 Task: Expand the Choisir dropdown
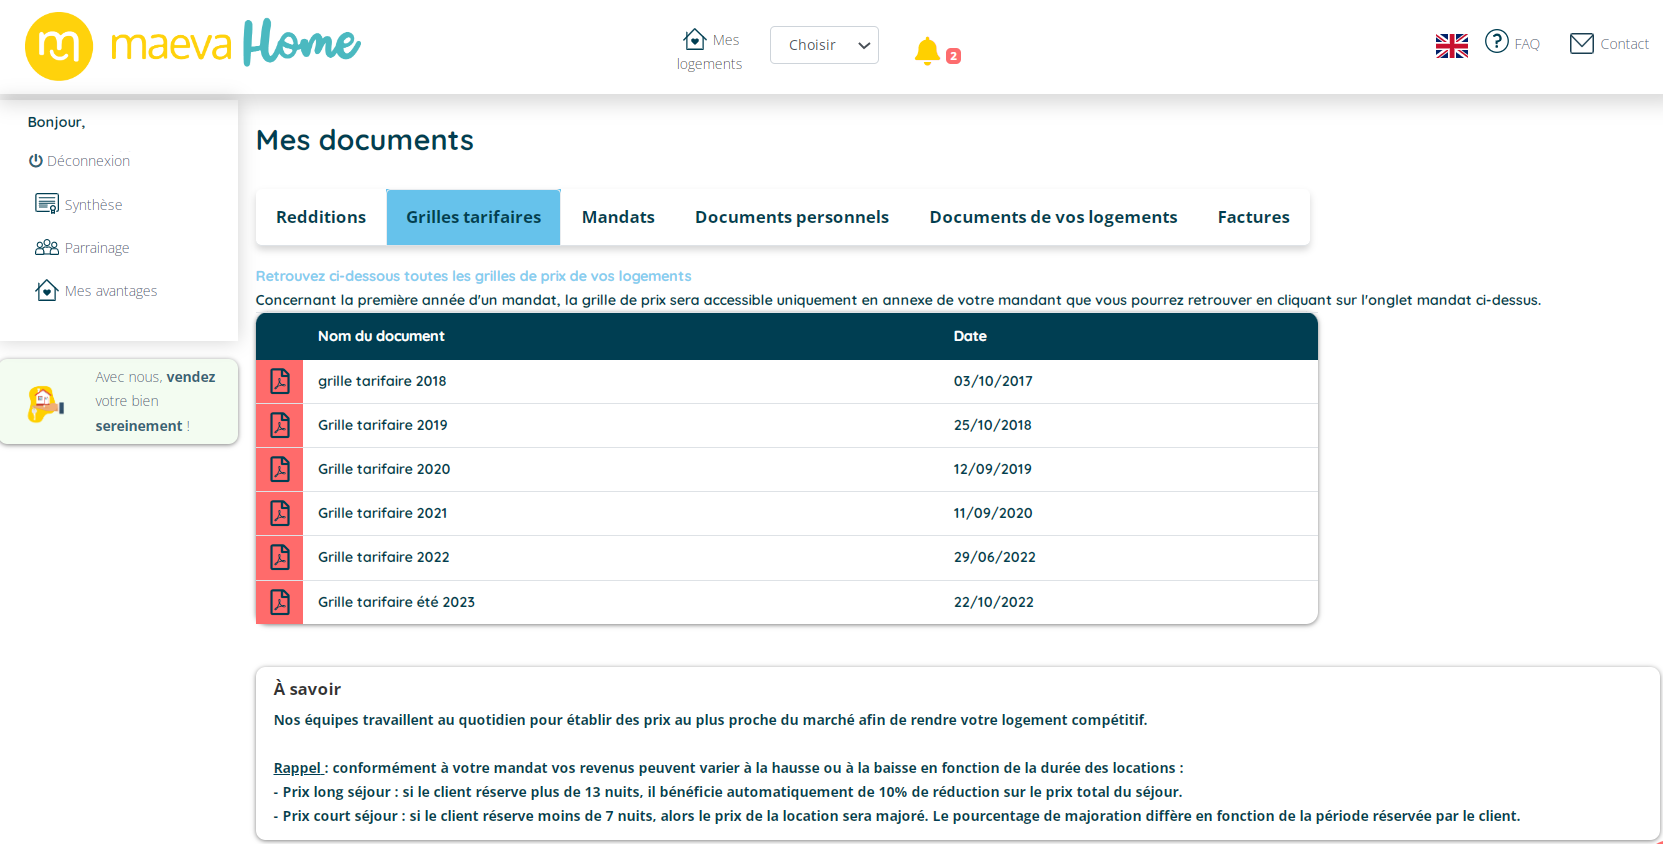pos(824,45)
